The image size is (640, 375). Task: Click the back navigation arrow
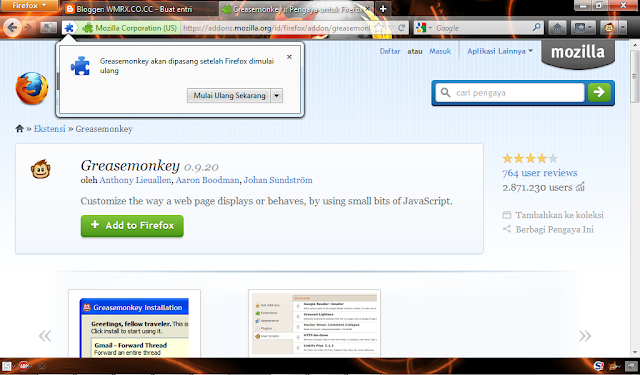[x=12, y=28]
